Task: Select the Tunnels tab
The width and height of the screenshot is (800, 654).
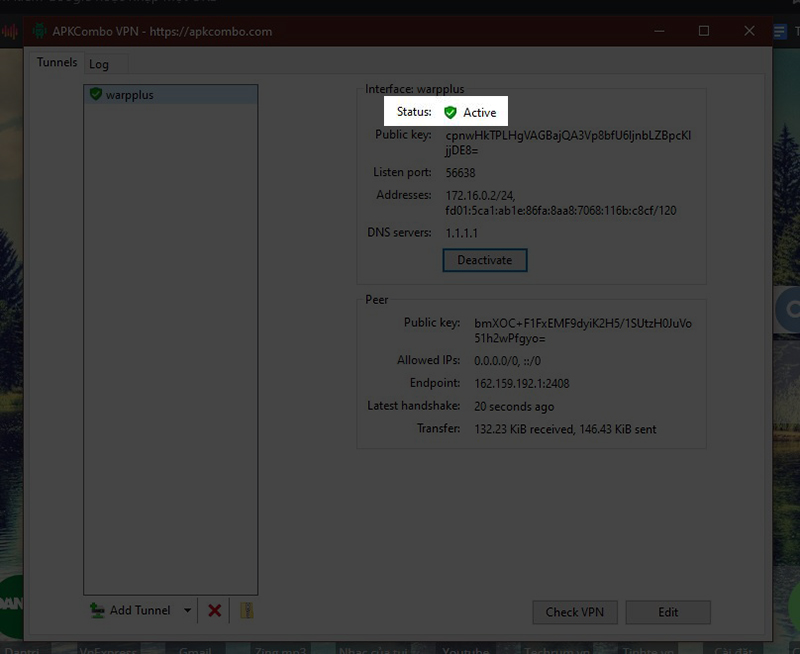Action: pyautogui.click(x=57, y=62)
